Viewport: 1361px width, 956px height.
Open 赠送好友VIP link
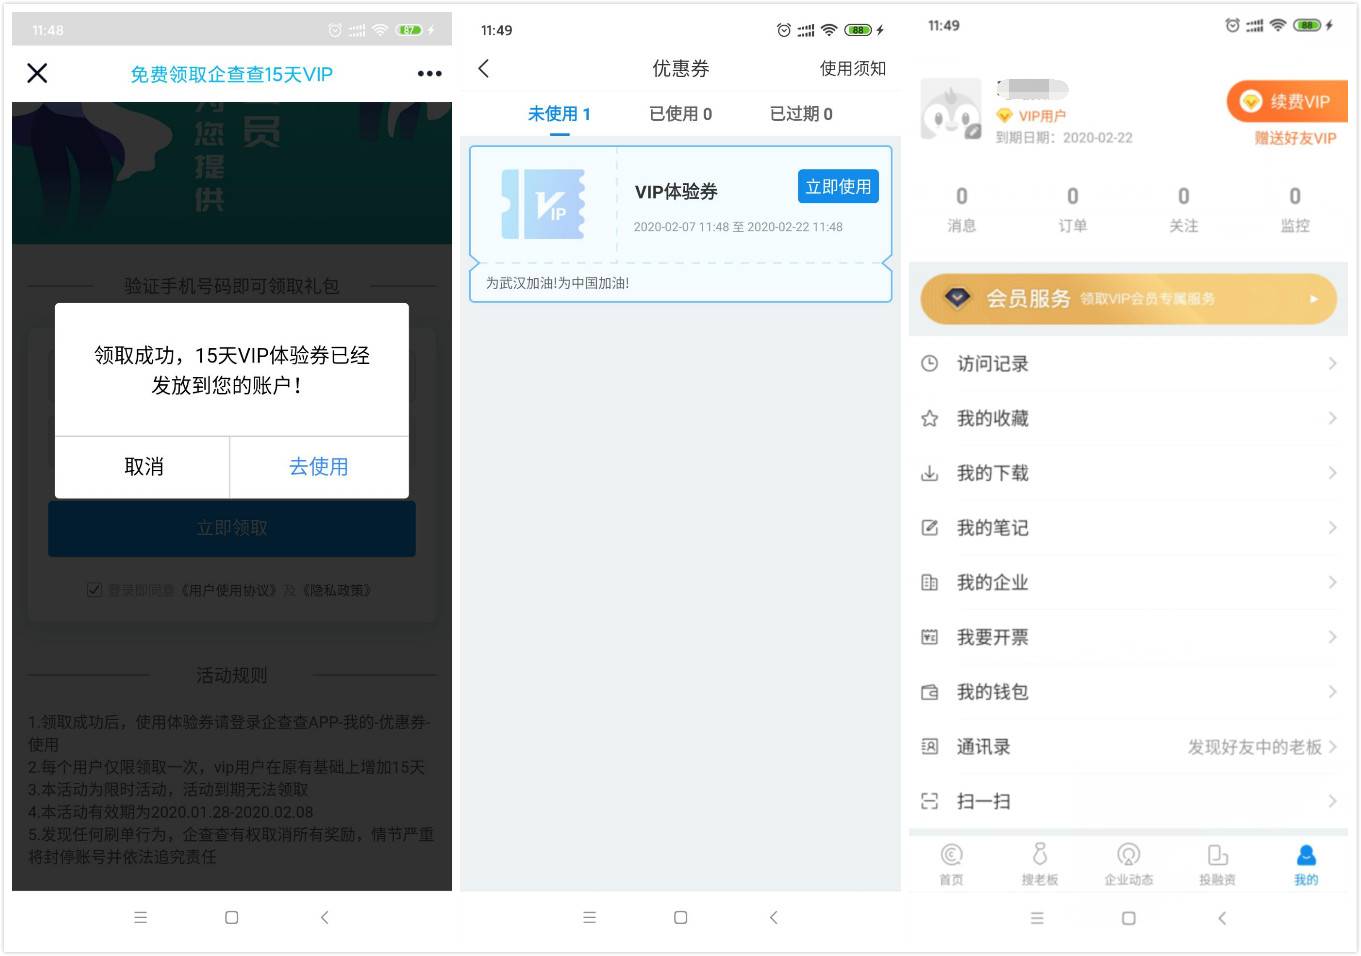pos(1296,139)
